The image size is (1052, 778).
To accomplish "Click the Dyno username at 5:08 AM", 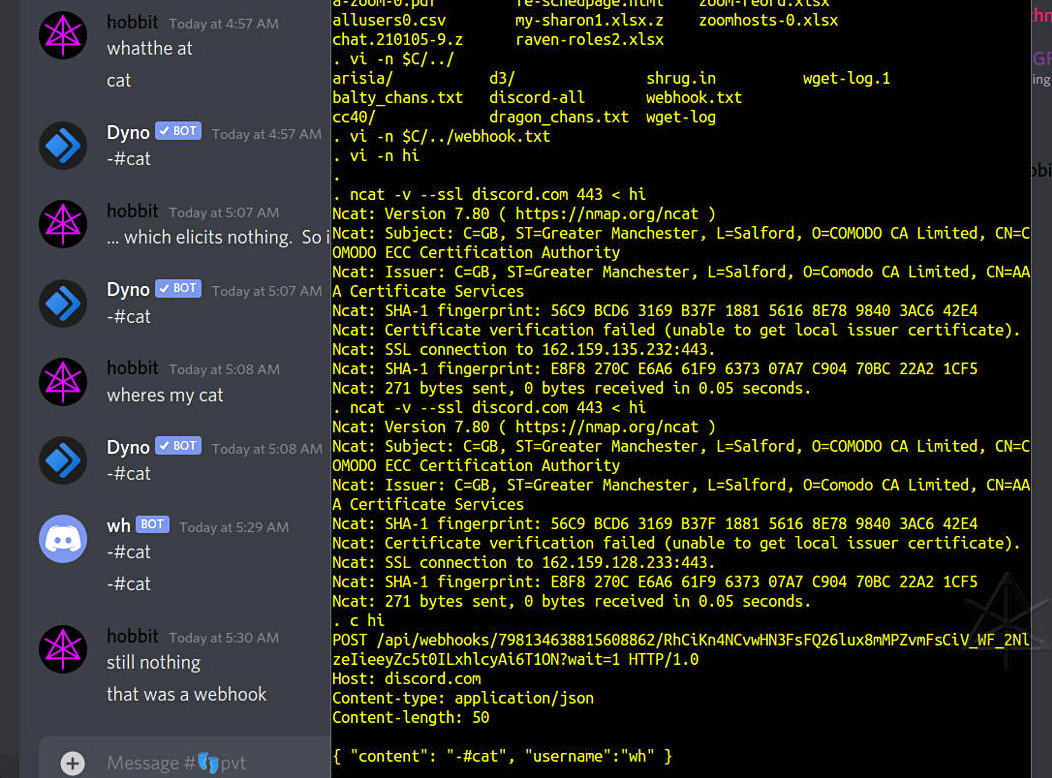I will pyautogui.click(x=128, y=447).
